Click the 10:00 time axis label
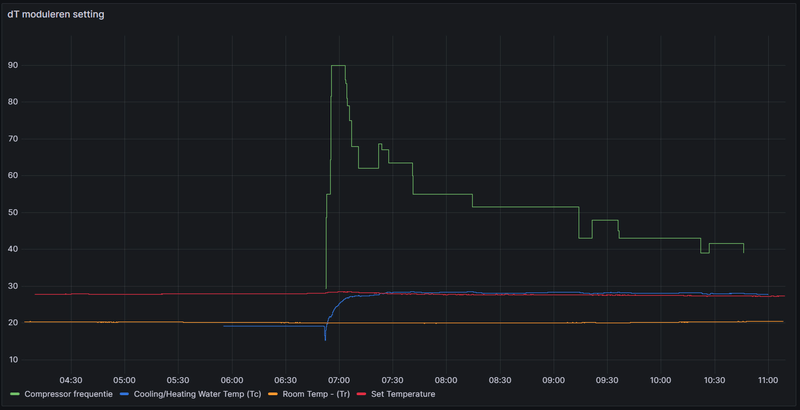This screenshot has width=800, height=410. 660,380
